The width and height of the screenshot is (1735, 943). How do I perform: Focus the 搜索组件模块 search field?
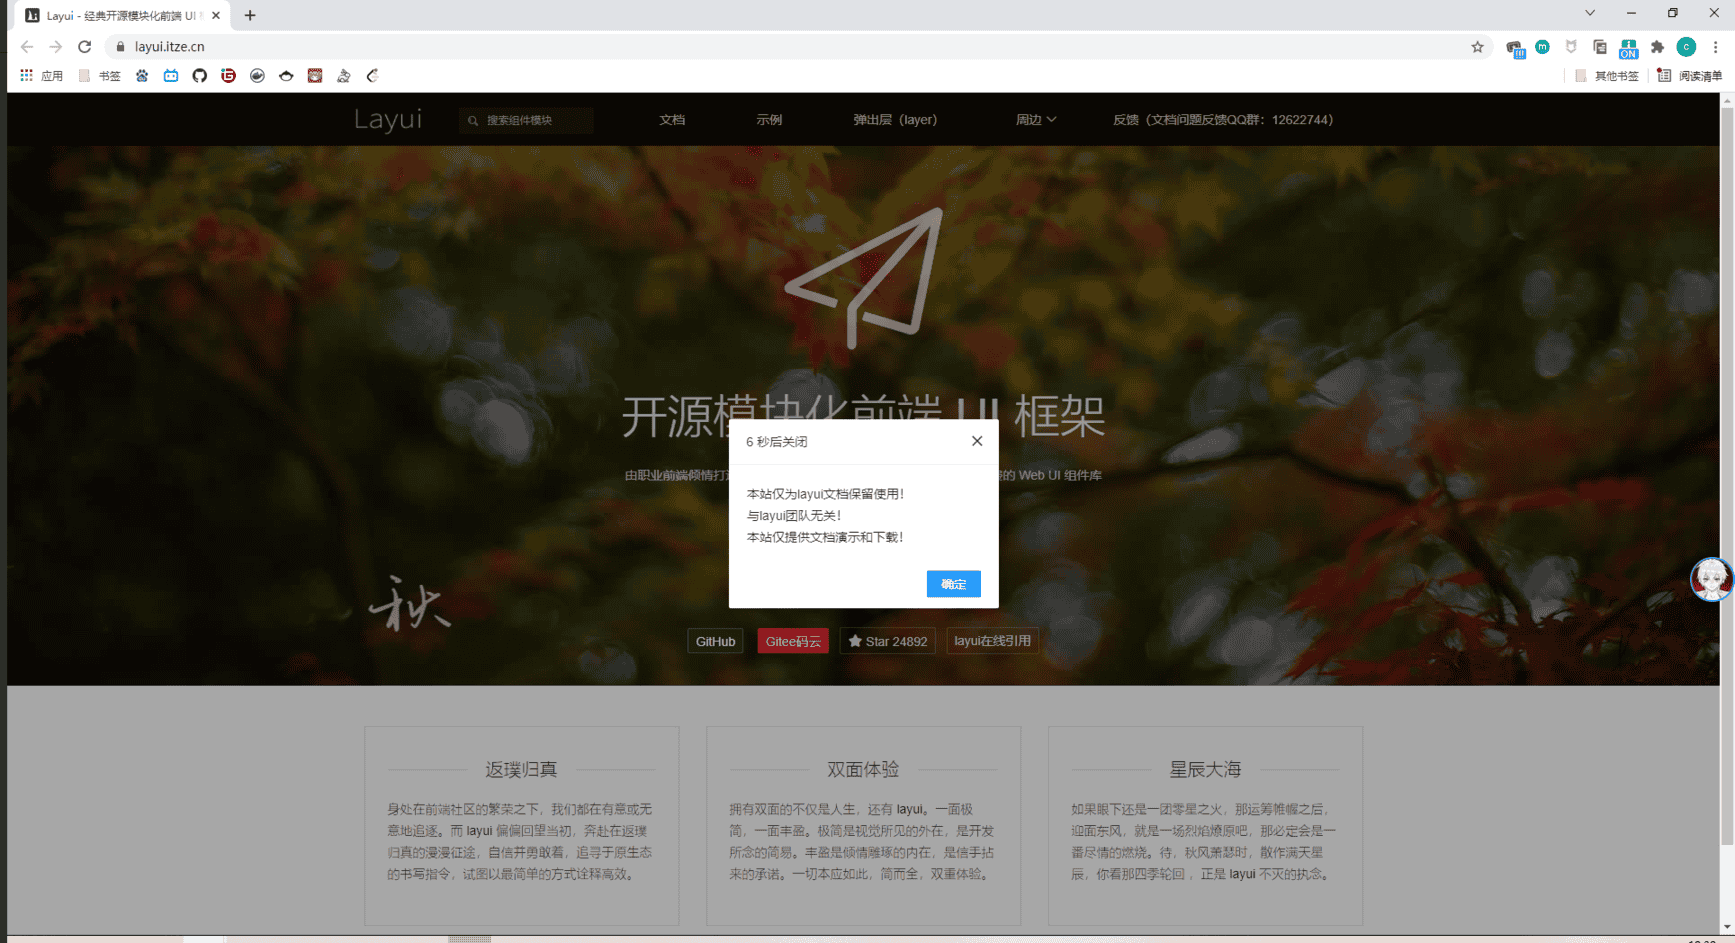tap(535, 120)
